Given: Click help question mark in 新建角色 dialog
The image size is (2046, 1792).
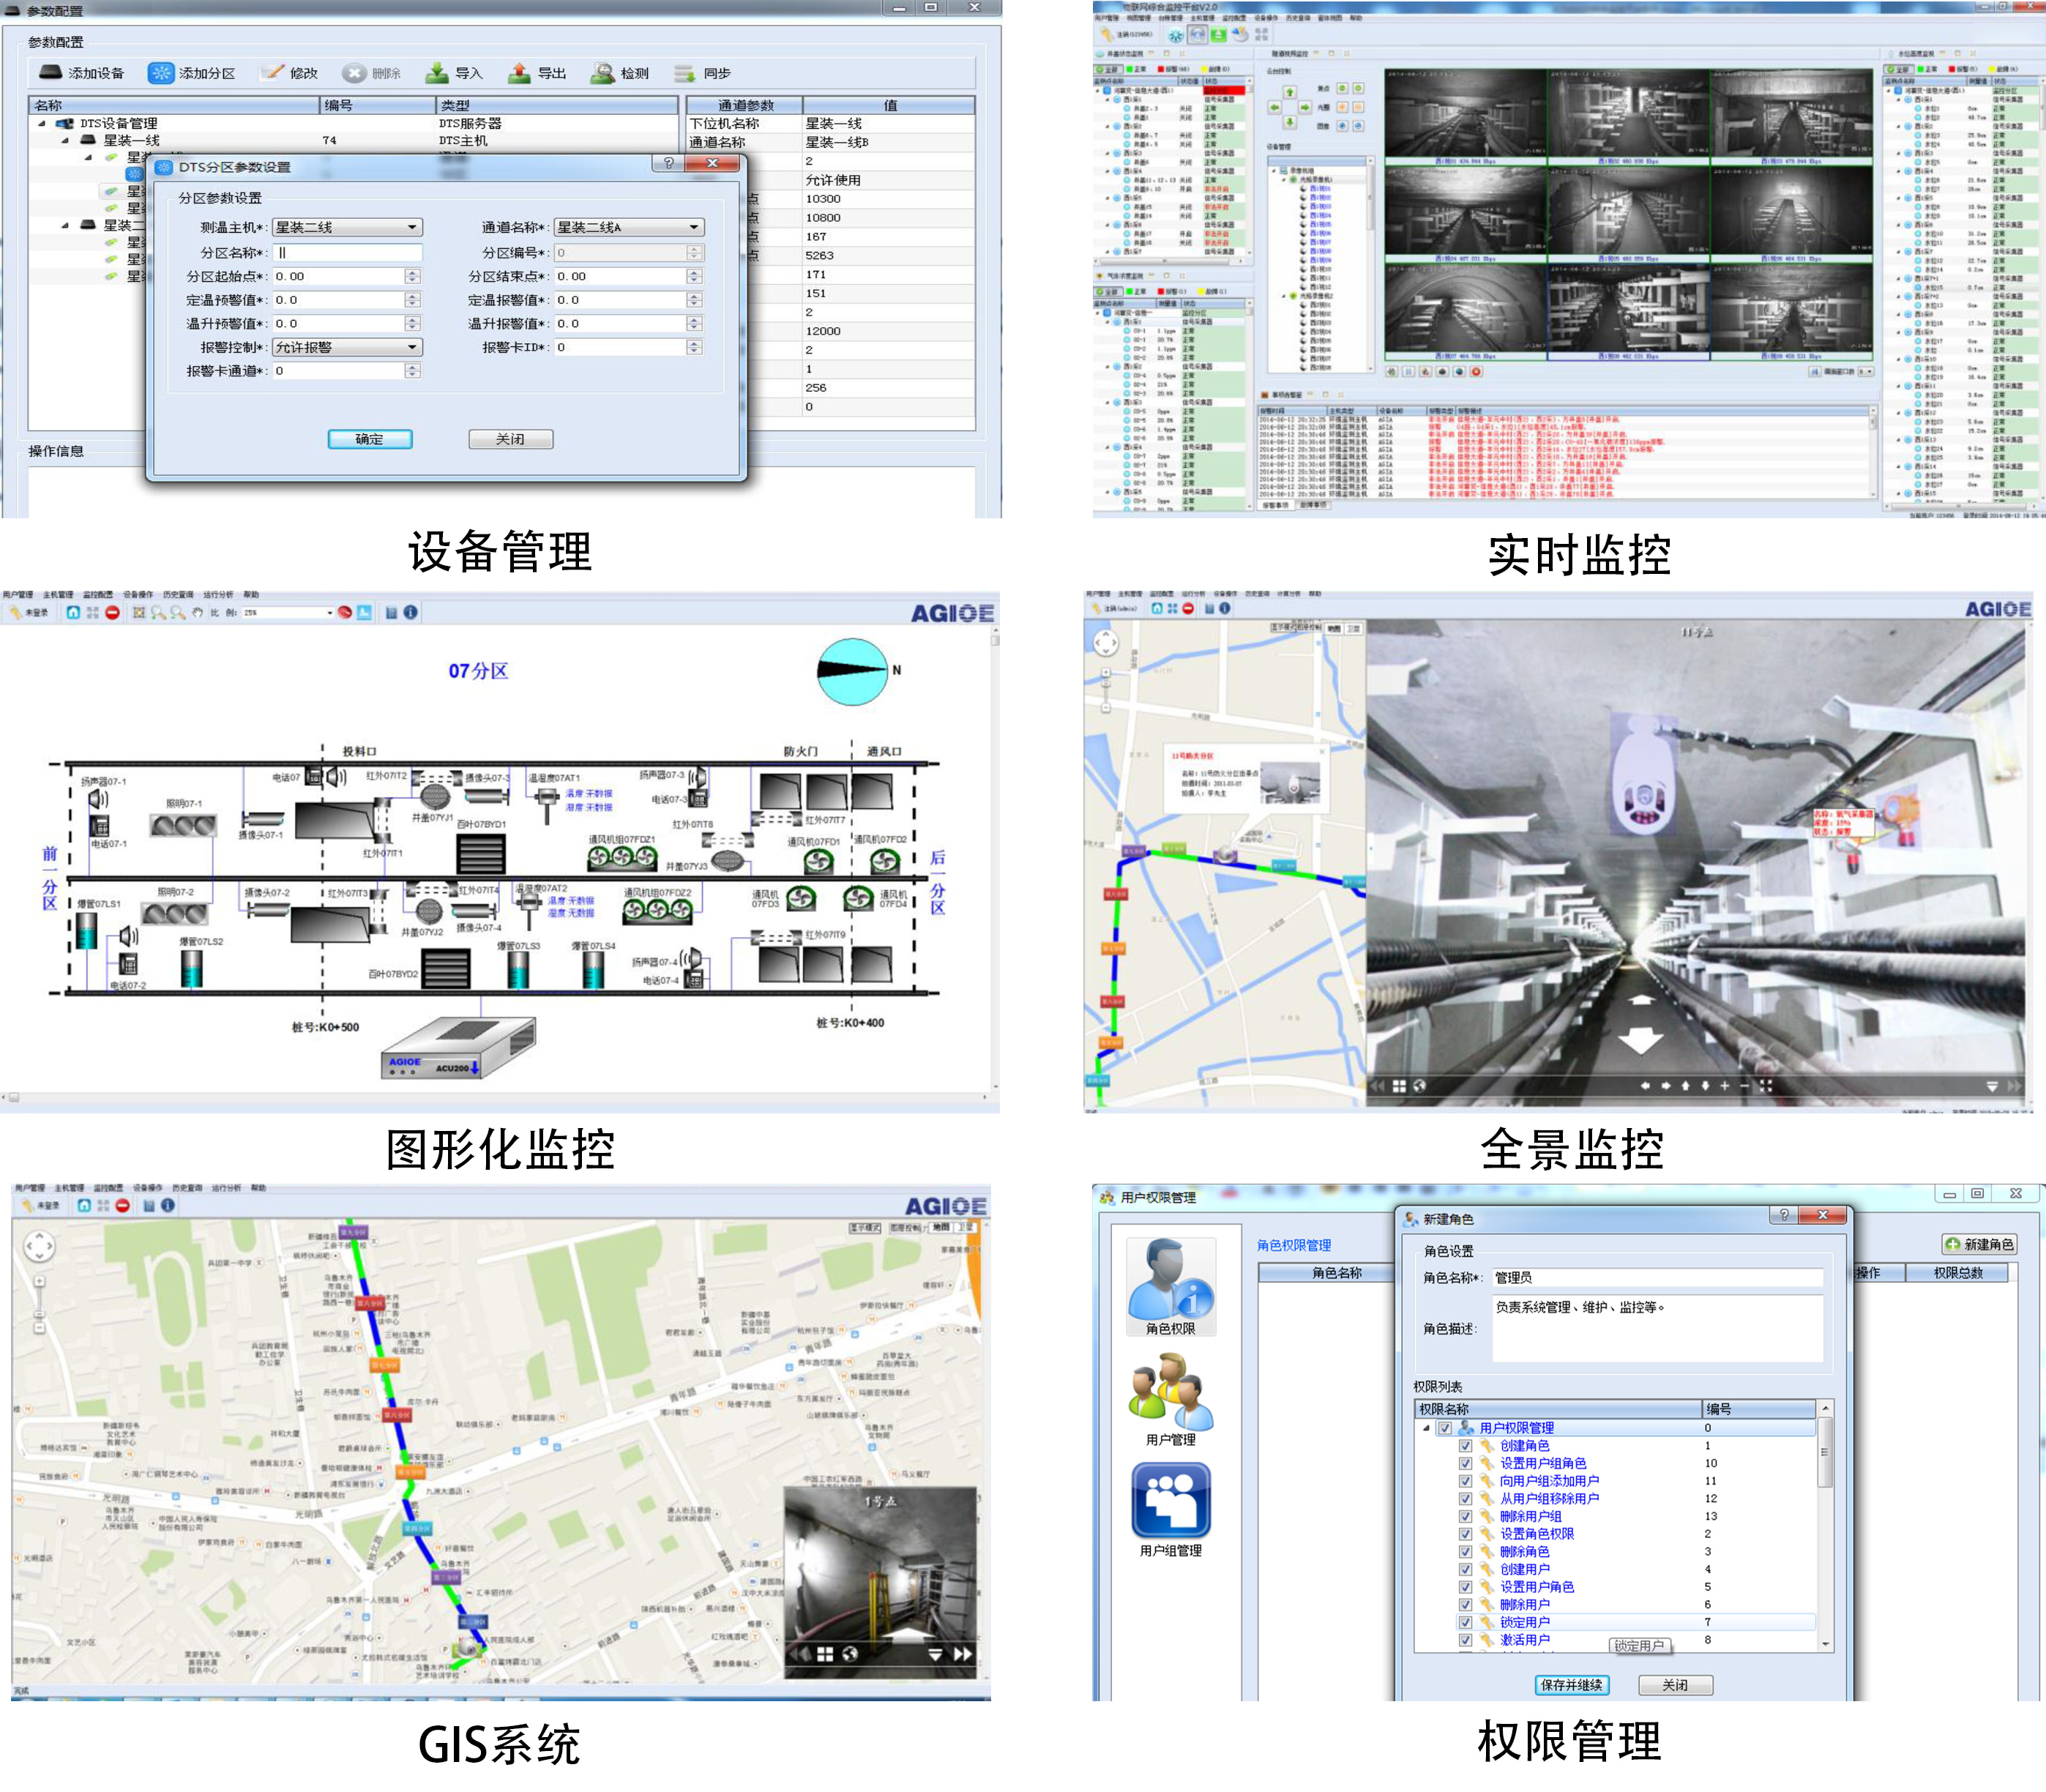Looking at the screenshot, I should coord(1783,1214).
